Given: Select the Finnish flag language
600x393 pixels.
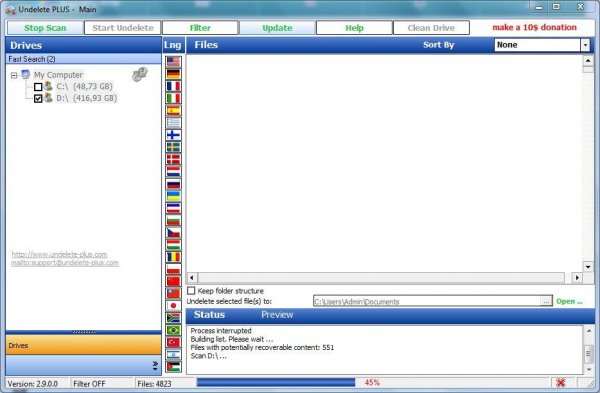Looking at the screenshot, I should pos(173,135).
